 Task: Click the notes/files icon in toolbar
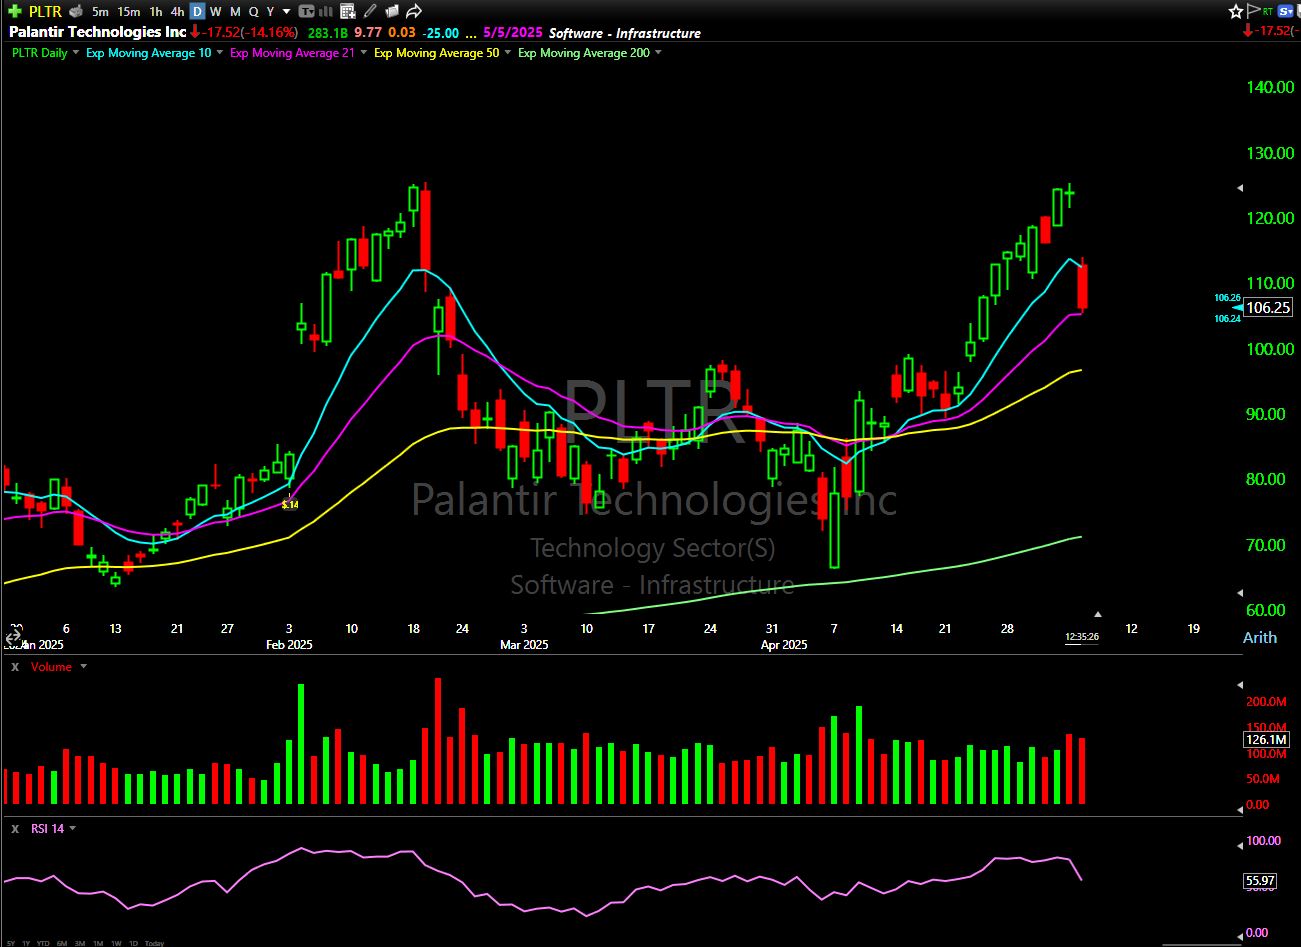click(x=391, y=11)
